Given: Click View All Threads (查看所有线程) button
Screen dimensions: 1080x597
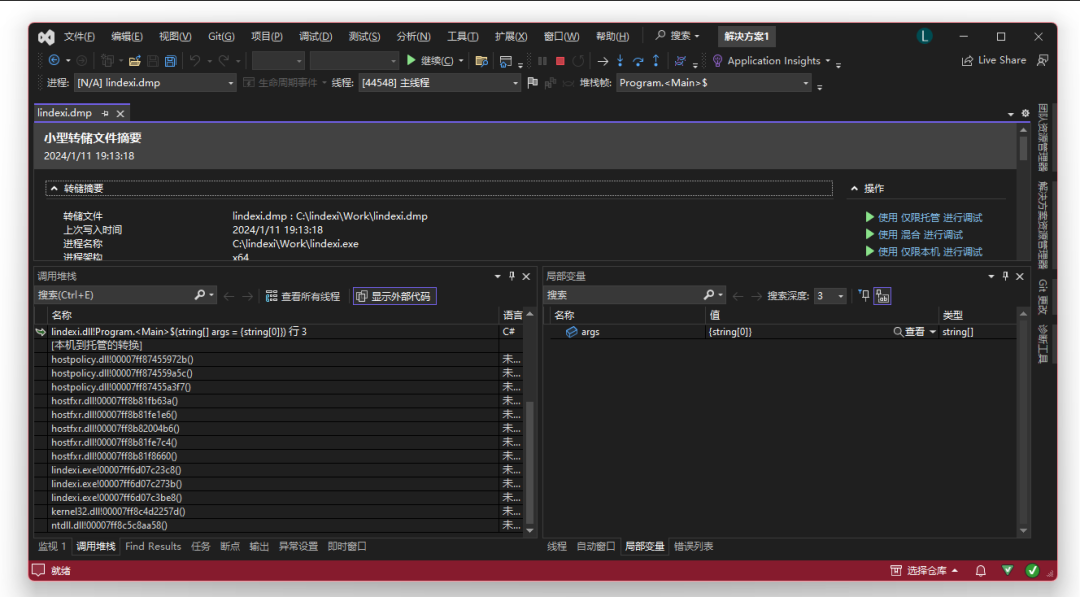Looking at the screenshot, I should (303, 296).
